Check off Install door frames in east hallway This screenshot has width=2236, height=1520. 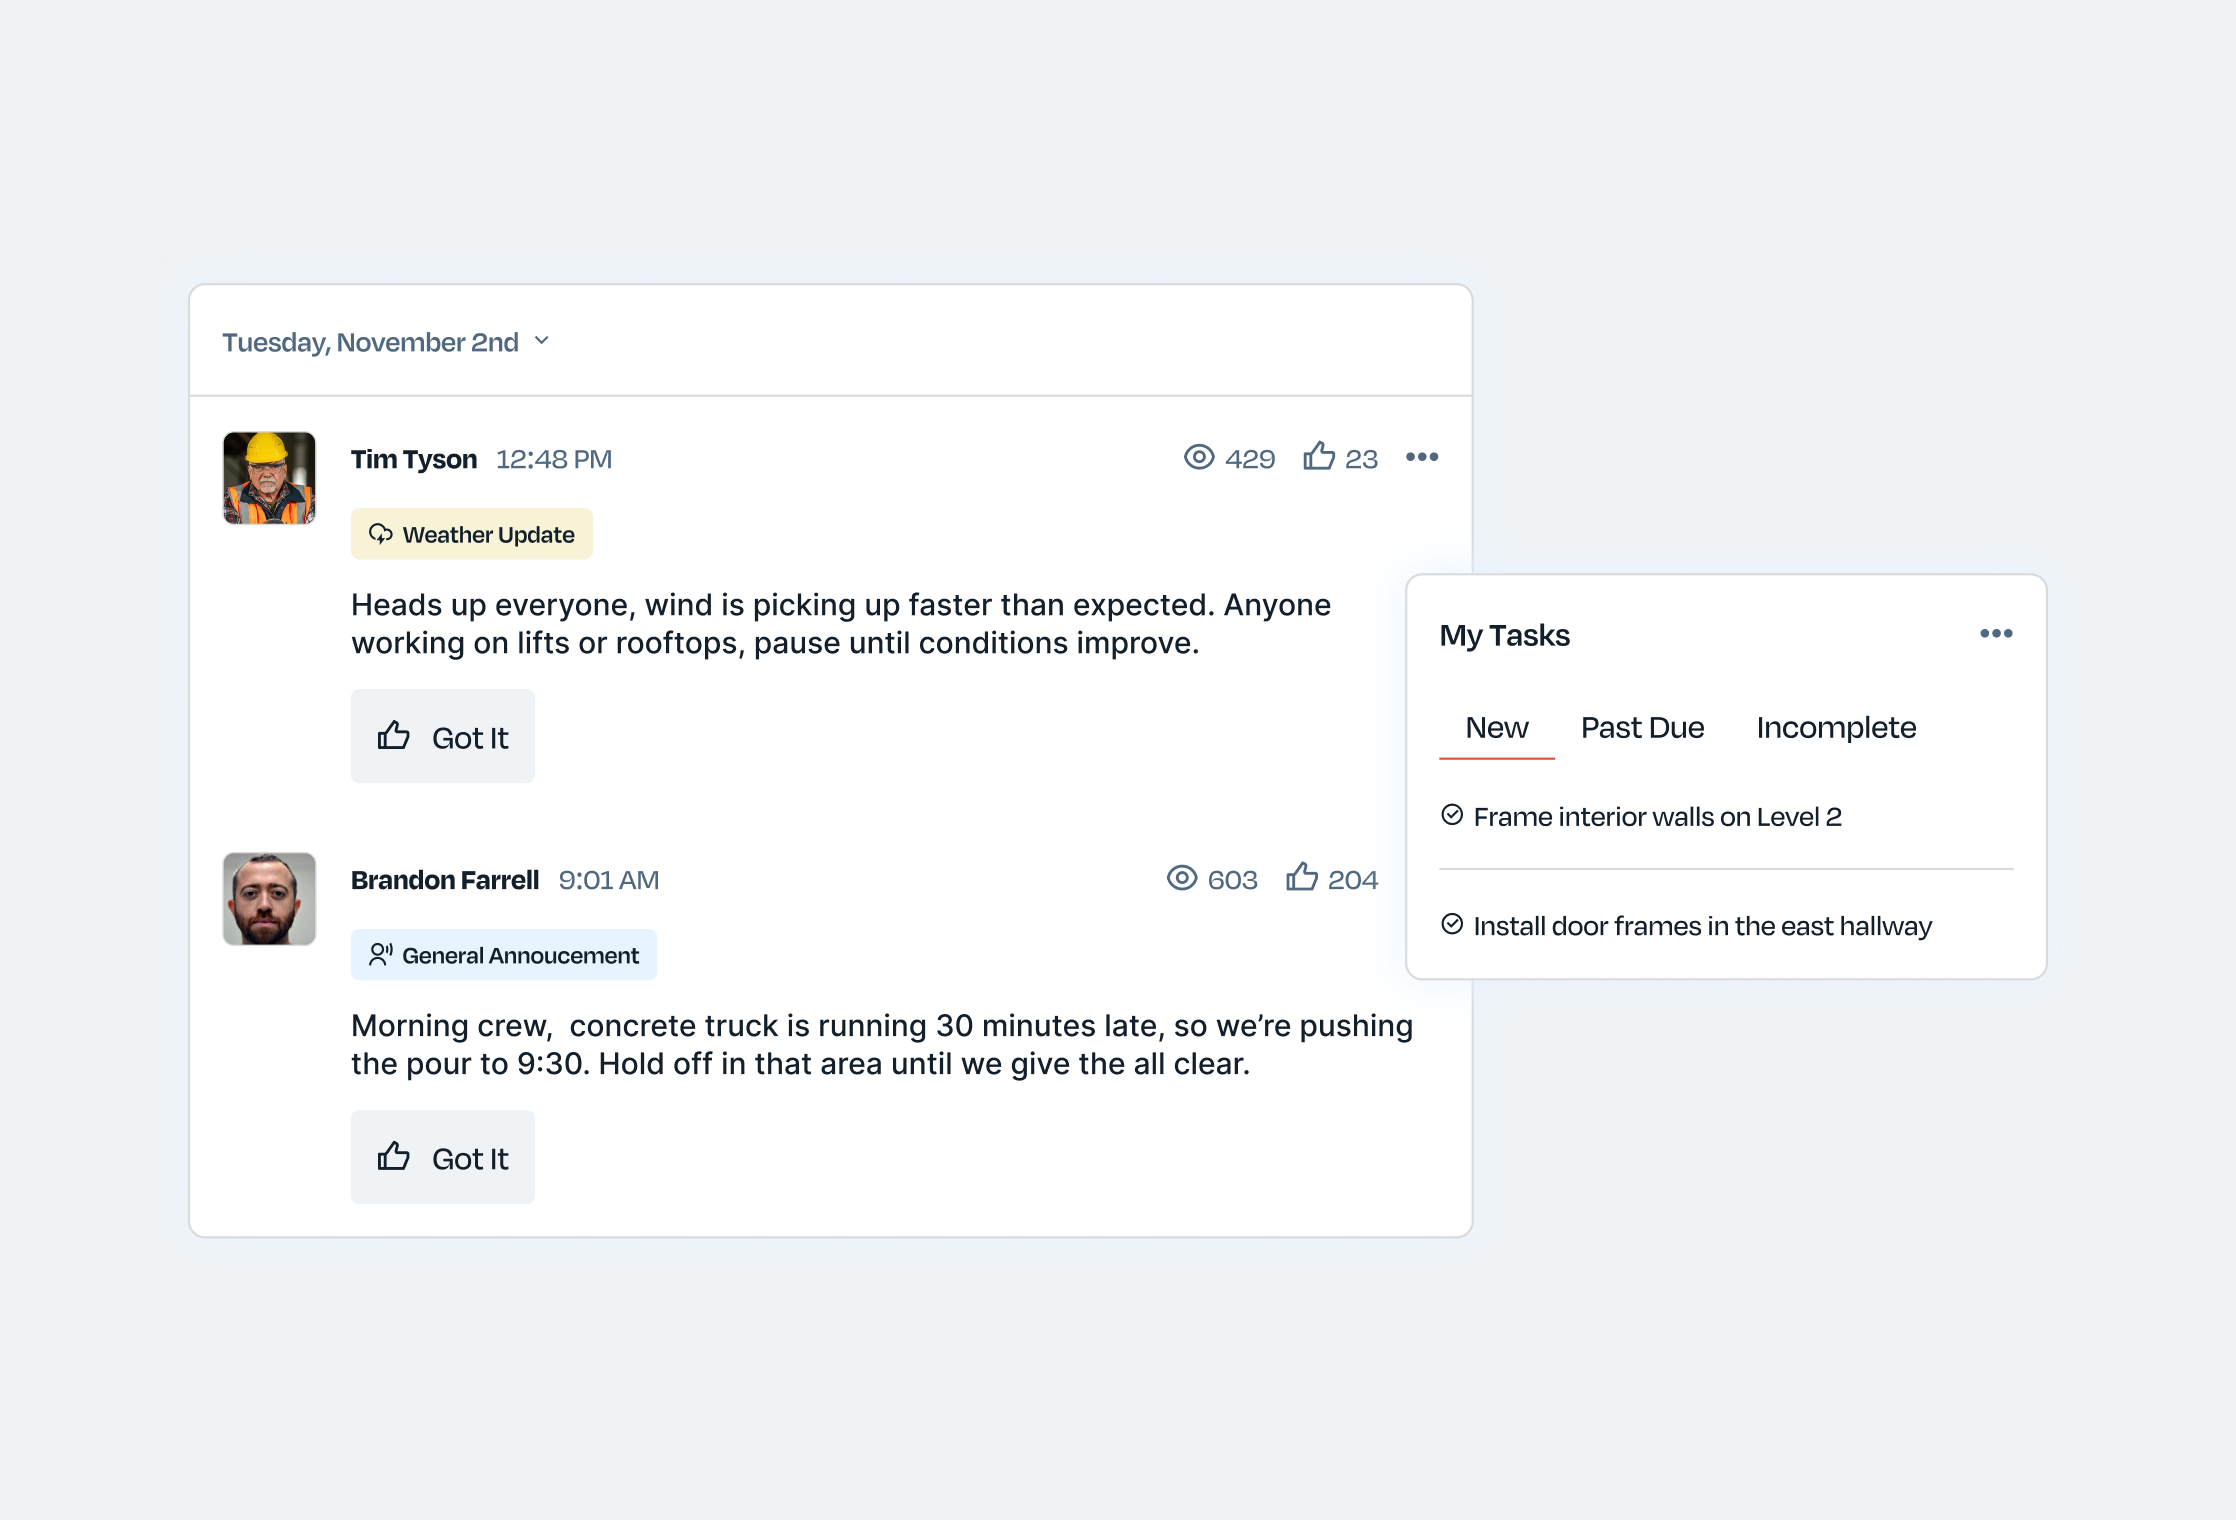pyautogui.click(x=1452, y=925)
